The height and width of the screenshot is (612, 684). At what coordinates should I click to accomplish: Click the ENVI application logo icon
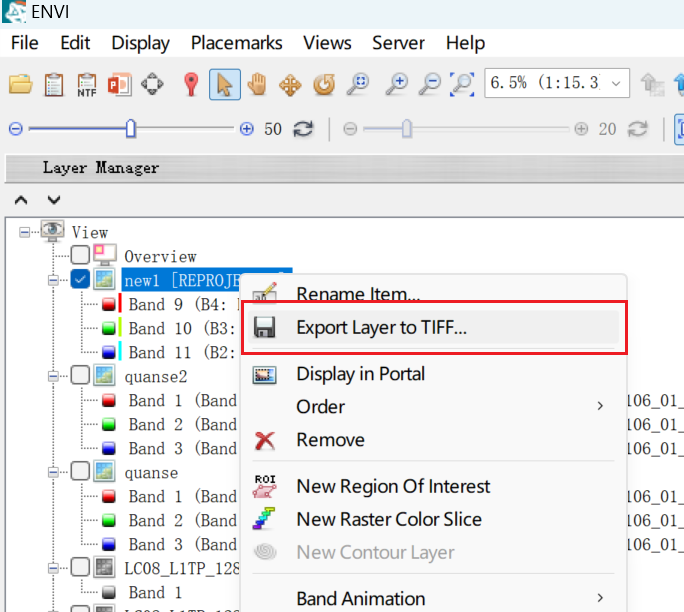tap(14, 12)
